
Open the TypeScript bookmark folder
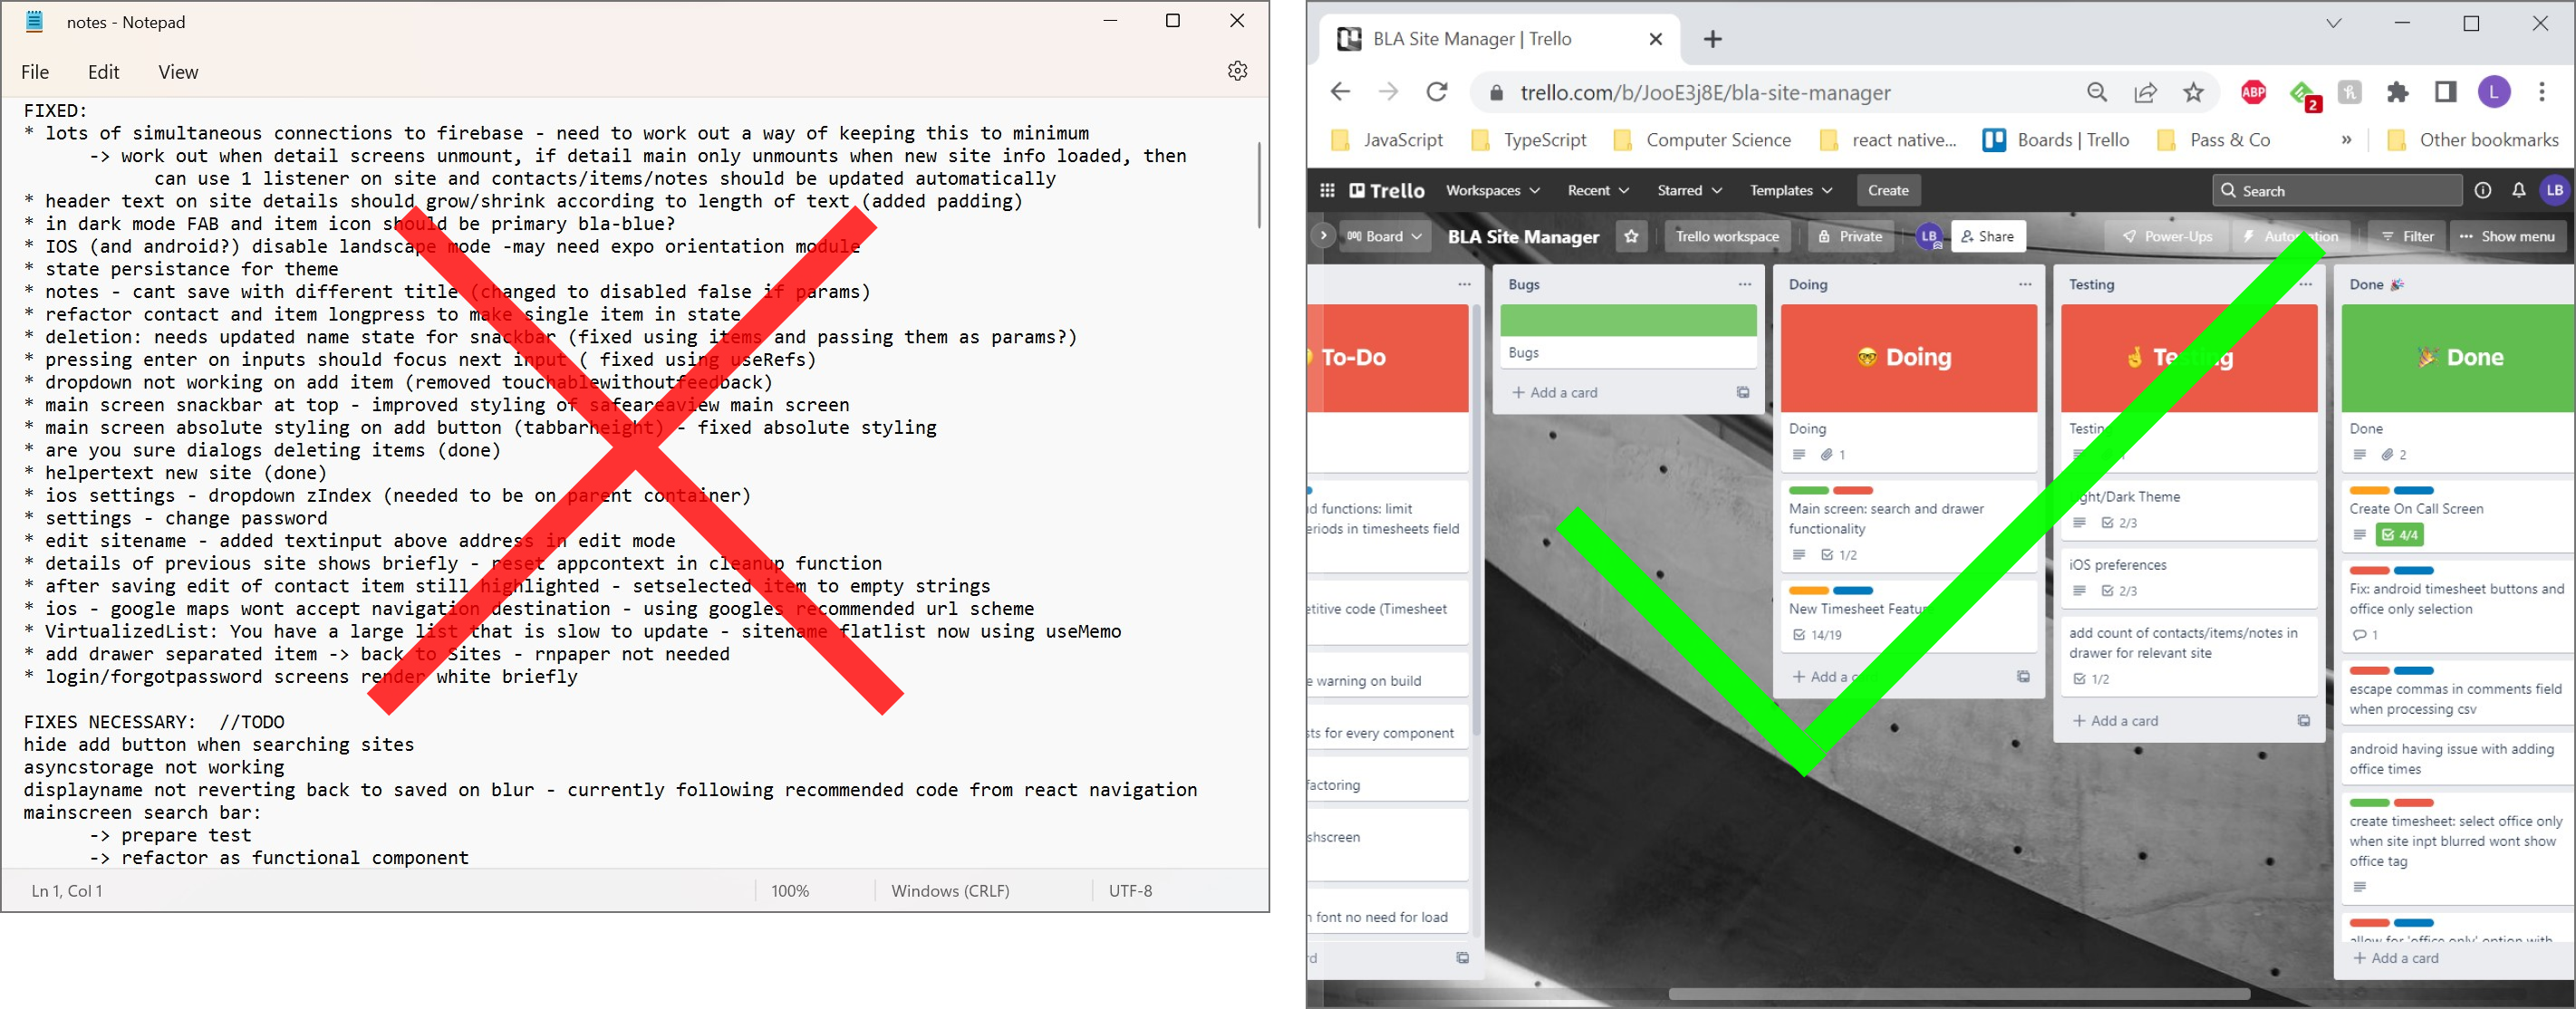pos(1528,140)
